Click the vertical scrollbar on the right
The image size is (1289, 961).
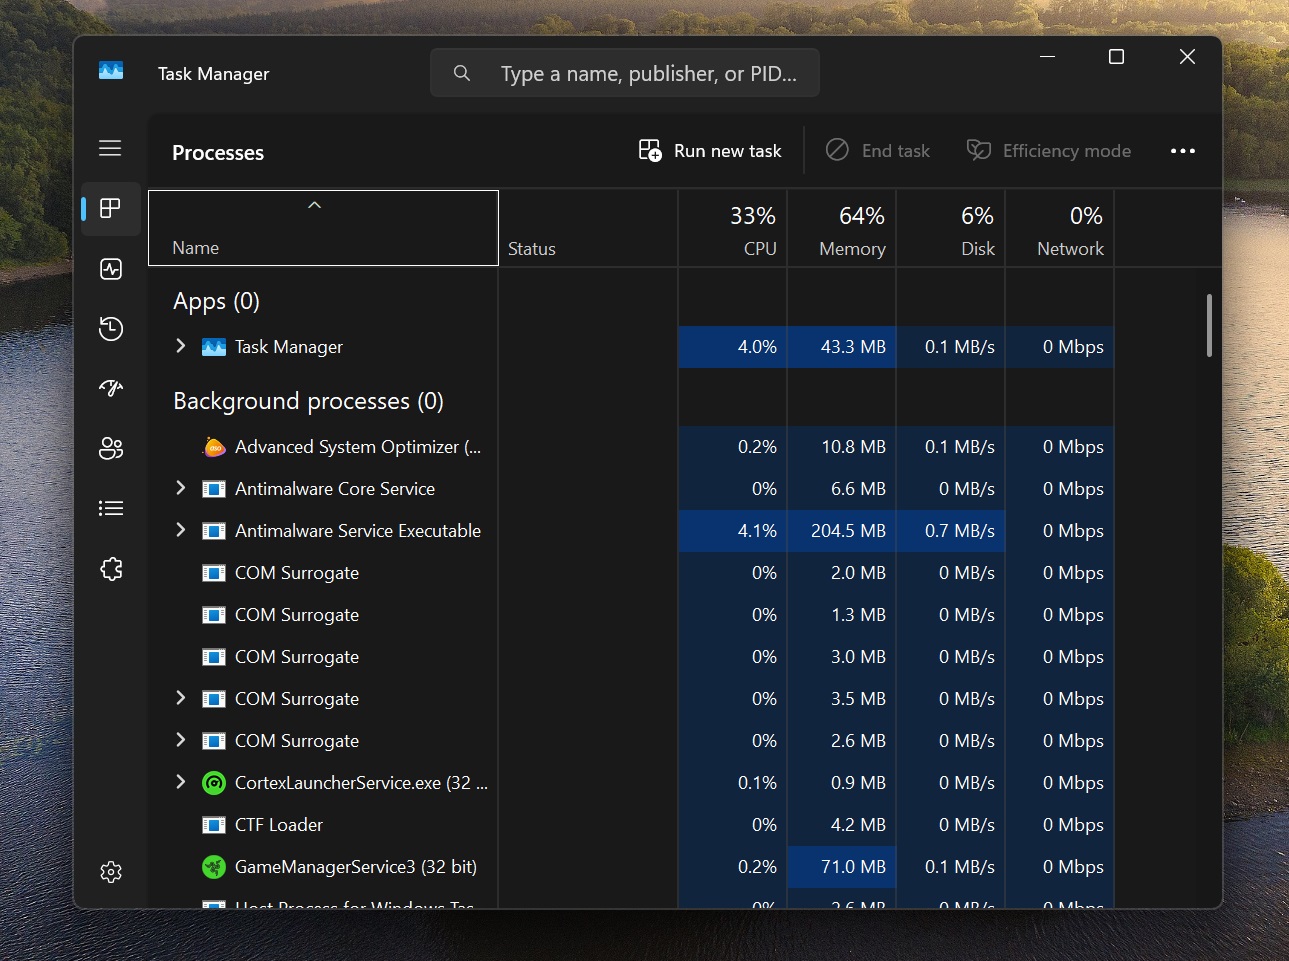pyautogui.click(x=1208, y=325)
